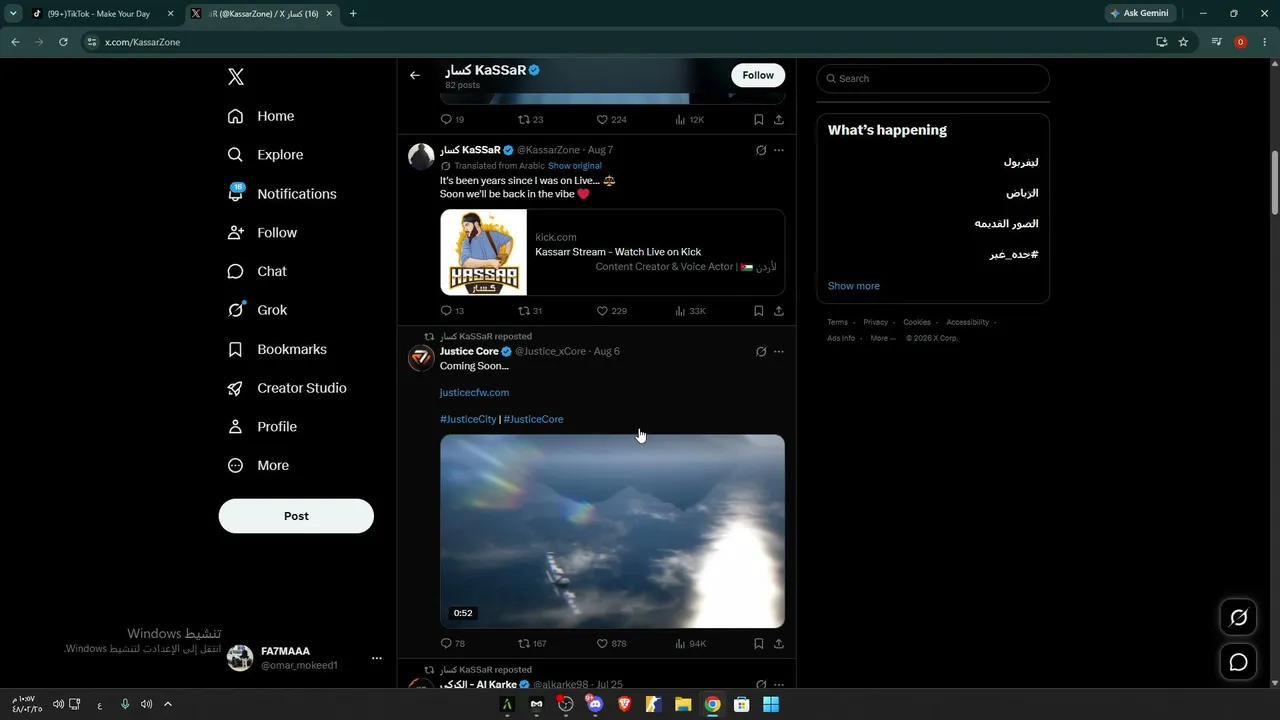Expand the footer More menu

881,338
